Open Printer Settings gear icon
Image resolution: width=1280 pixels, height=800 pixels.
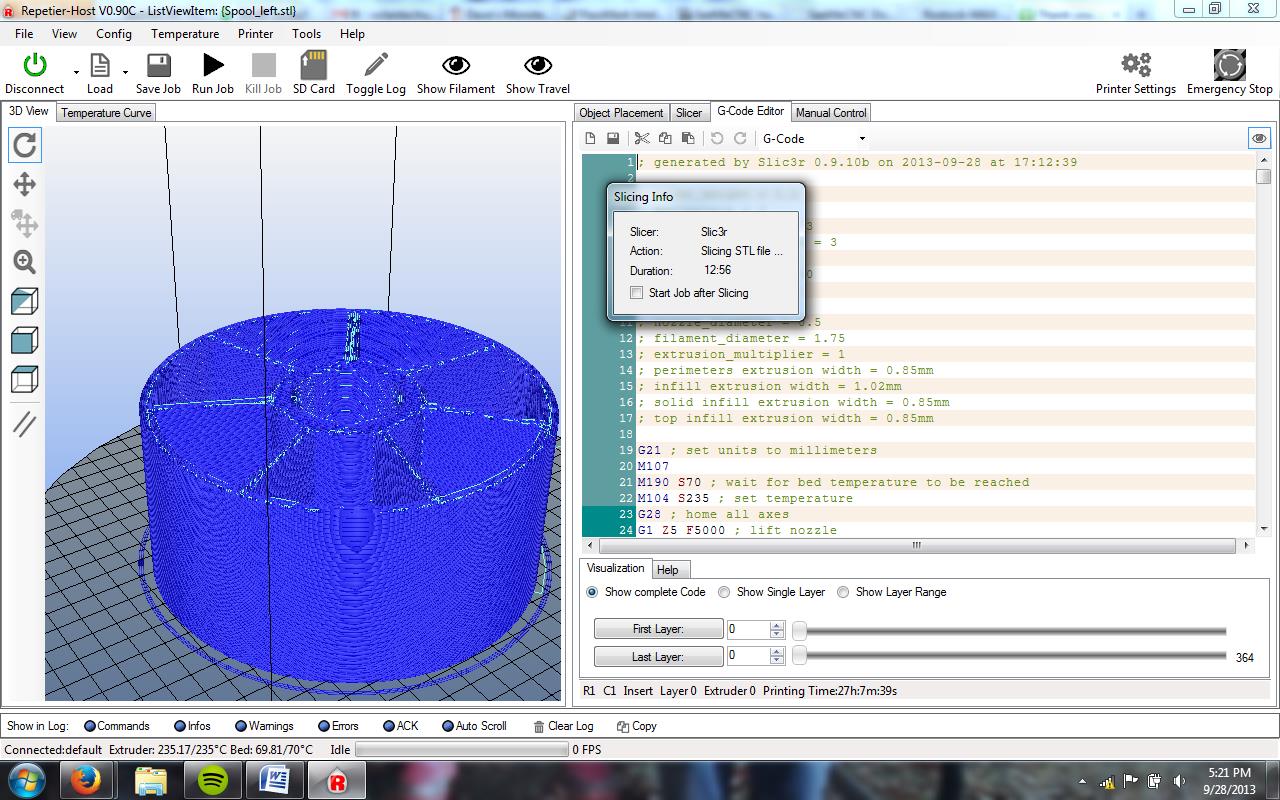pyautogui.click(x=1135, y=66)
